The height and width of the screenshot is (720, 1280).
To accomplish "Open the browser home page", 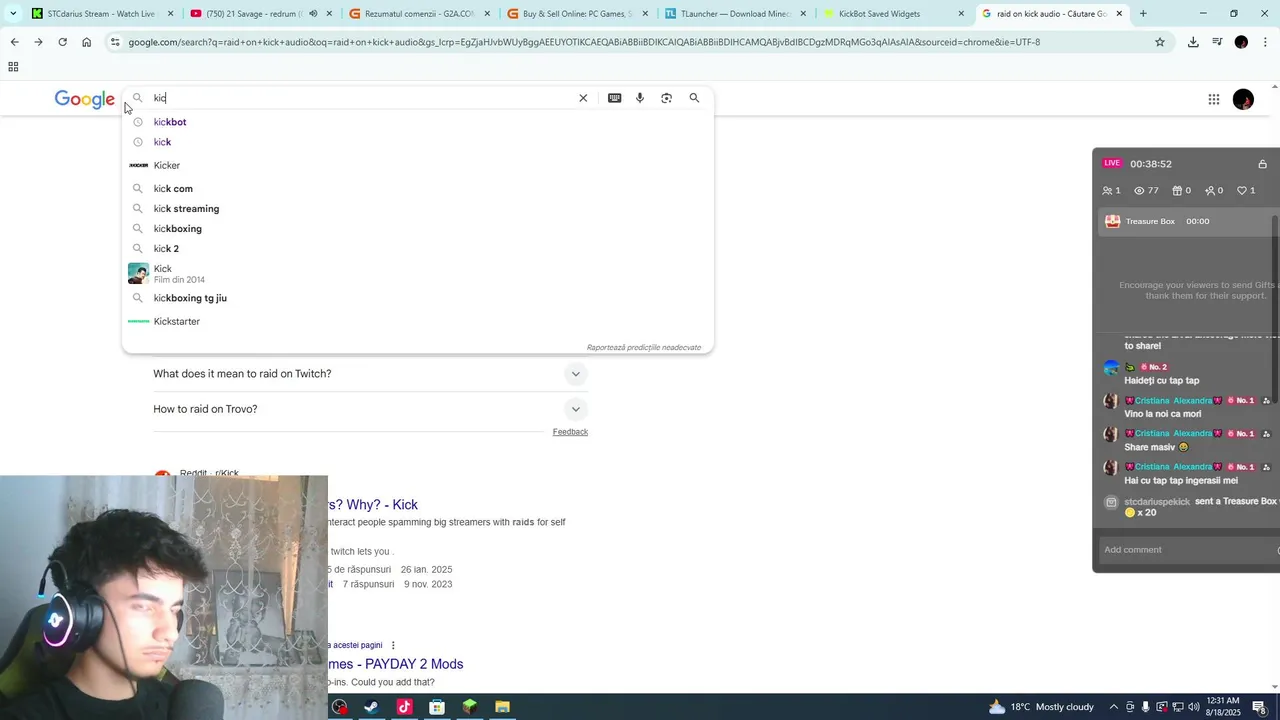I will pos(87,42).
